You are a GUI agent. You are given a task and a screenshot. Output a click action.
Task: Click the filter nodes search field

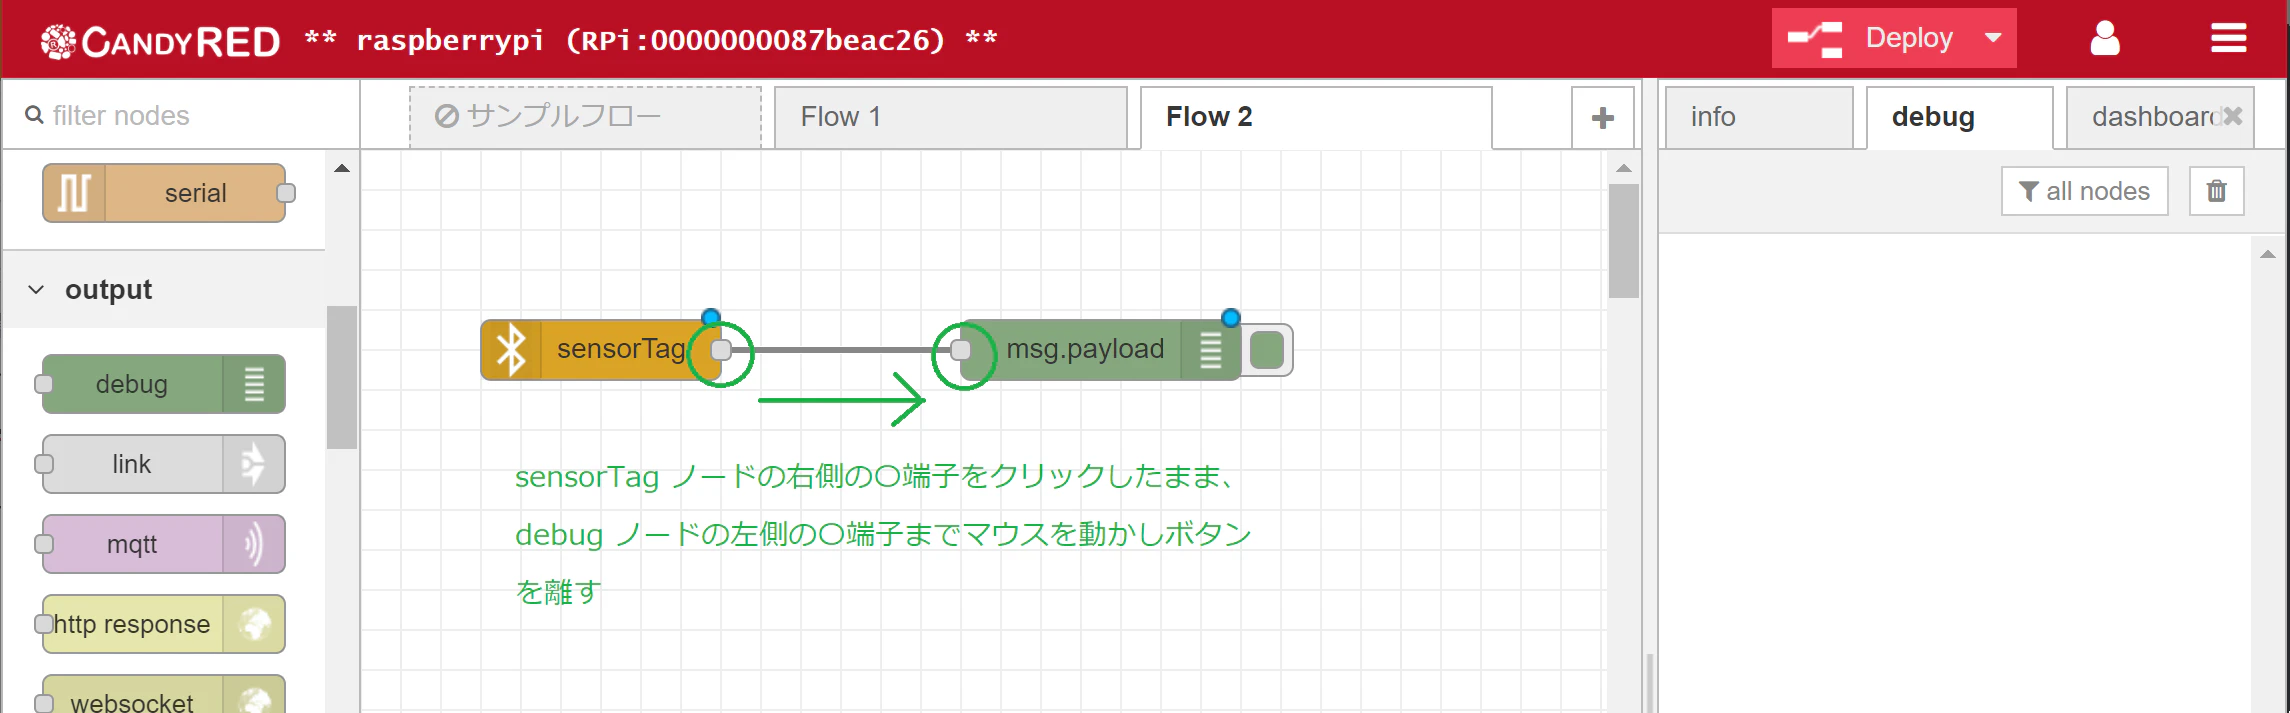click(180, 115)
